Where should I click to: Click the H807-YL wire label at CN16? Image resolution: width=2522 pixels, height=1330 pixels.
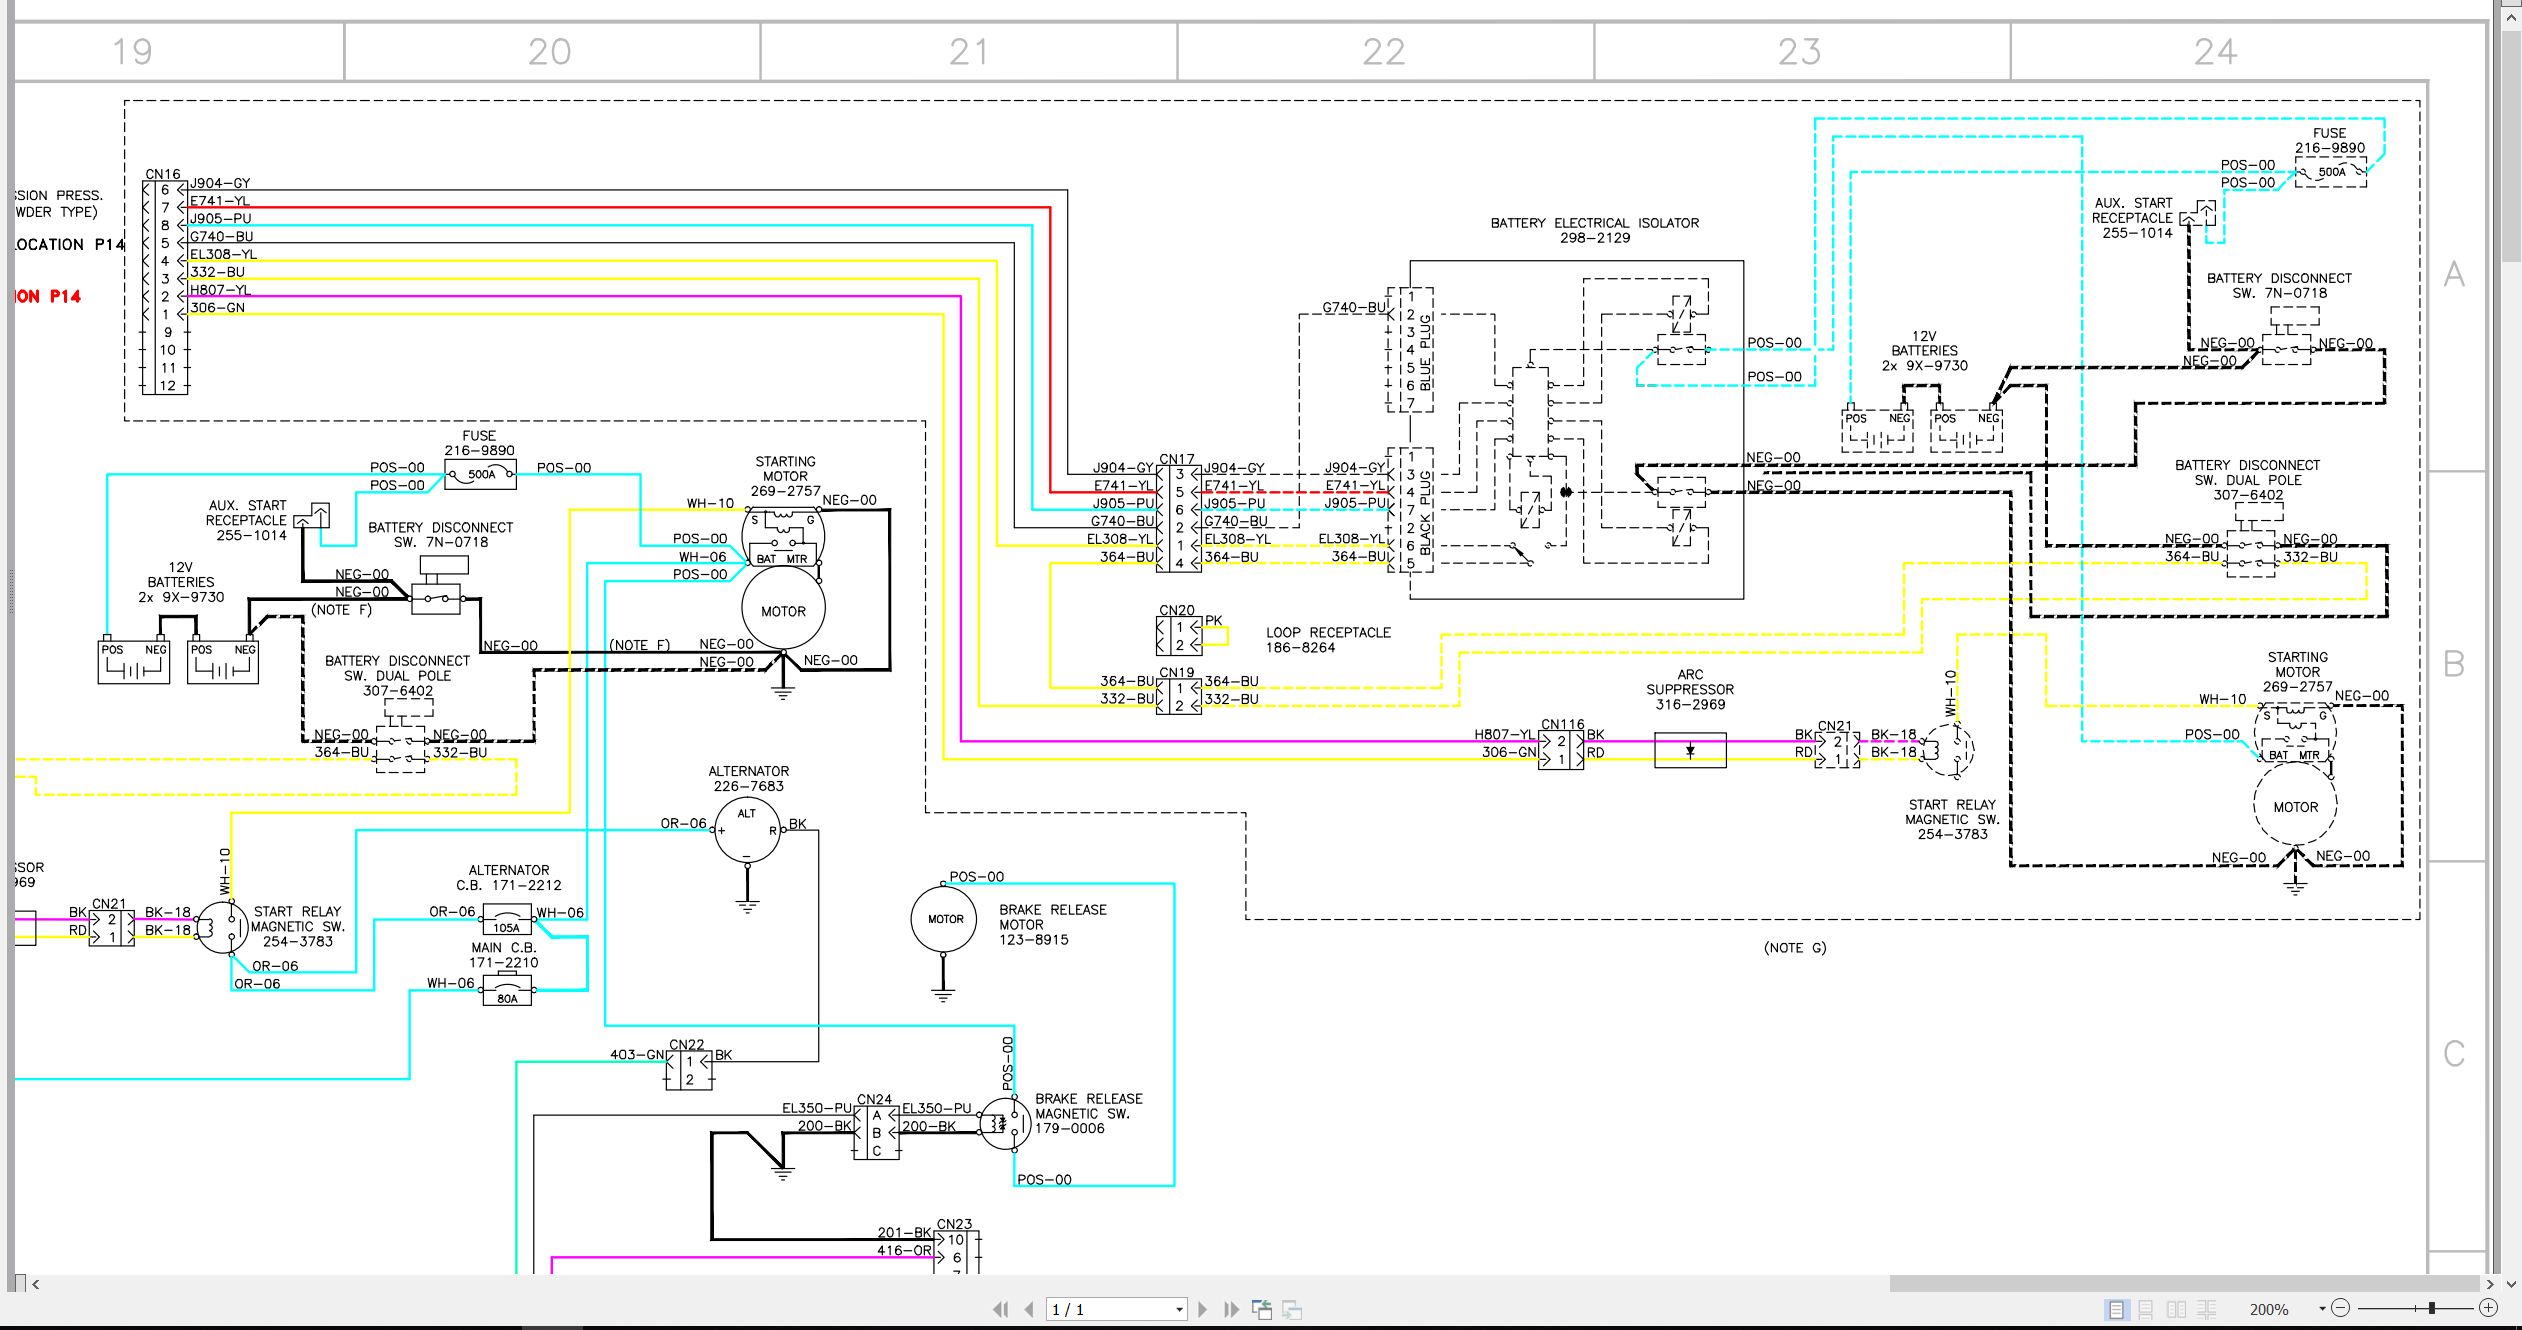(219, 290)
